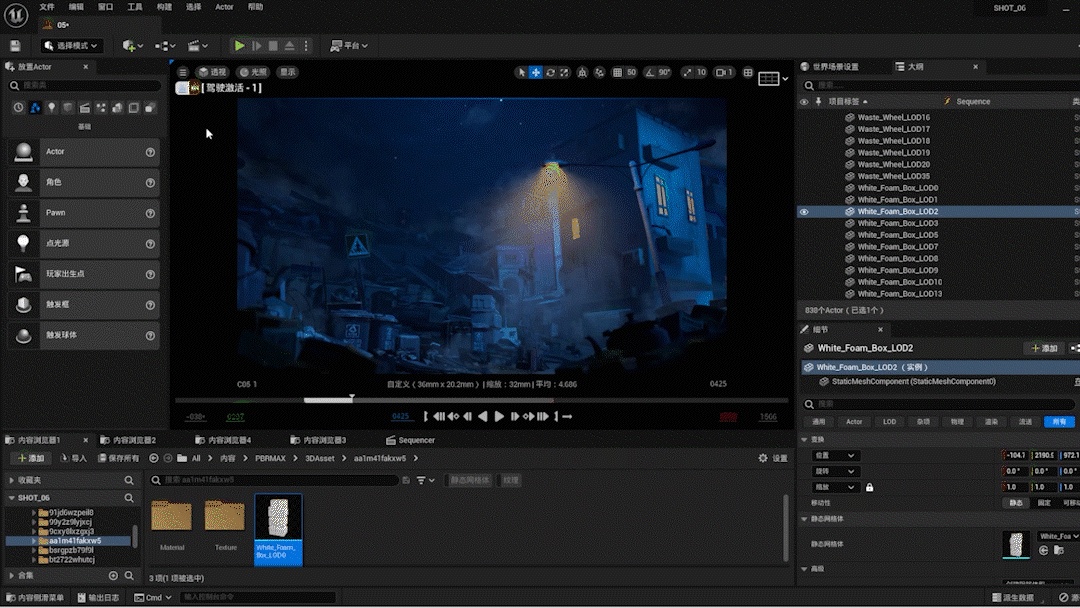
Task: Toggle visibility eye of White_Foam_Box_LOD2
Action: (804, 212)
